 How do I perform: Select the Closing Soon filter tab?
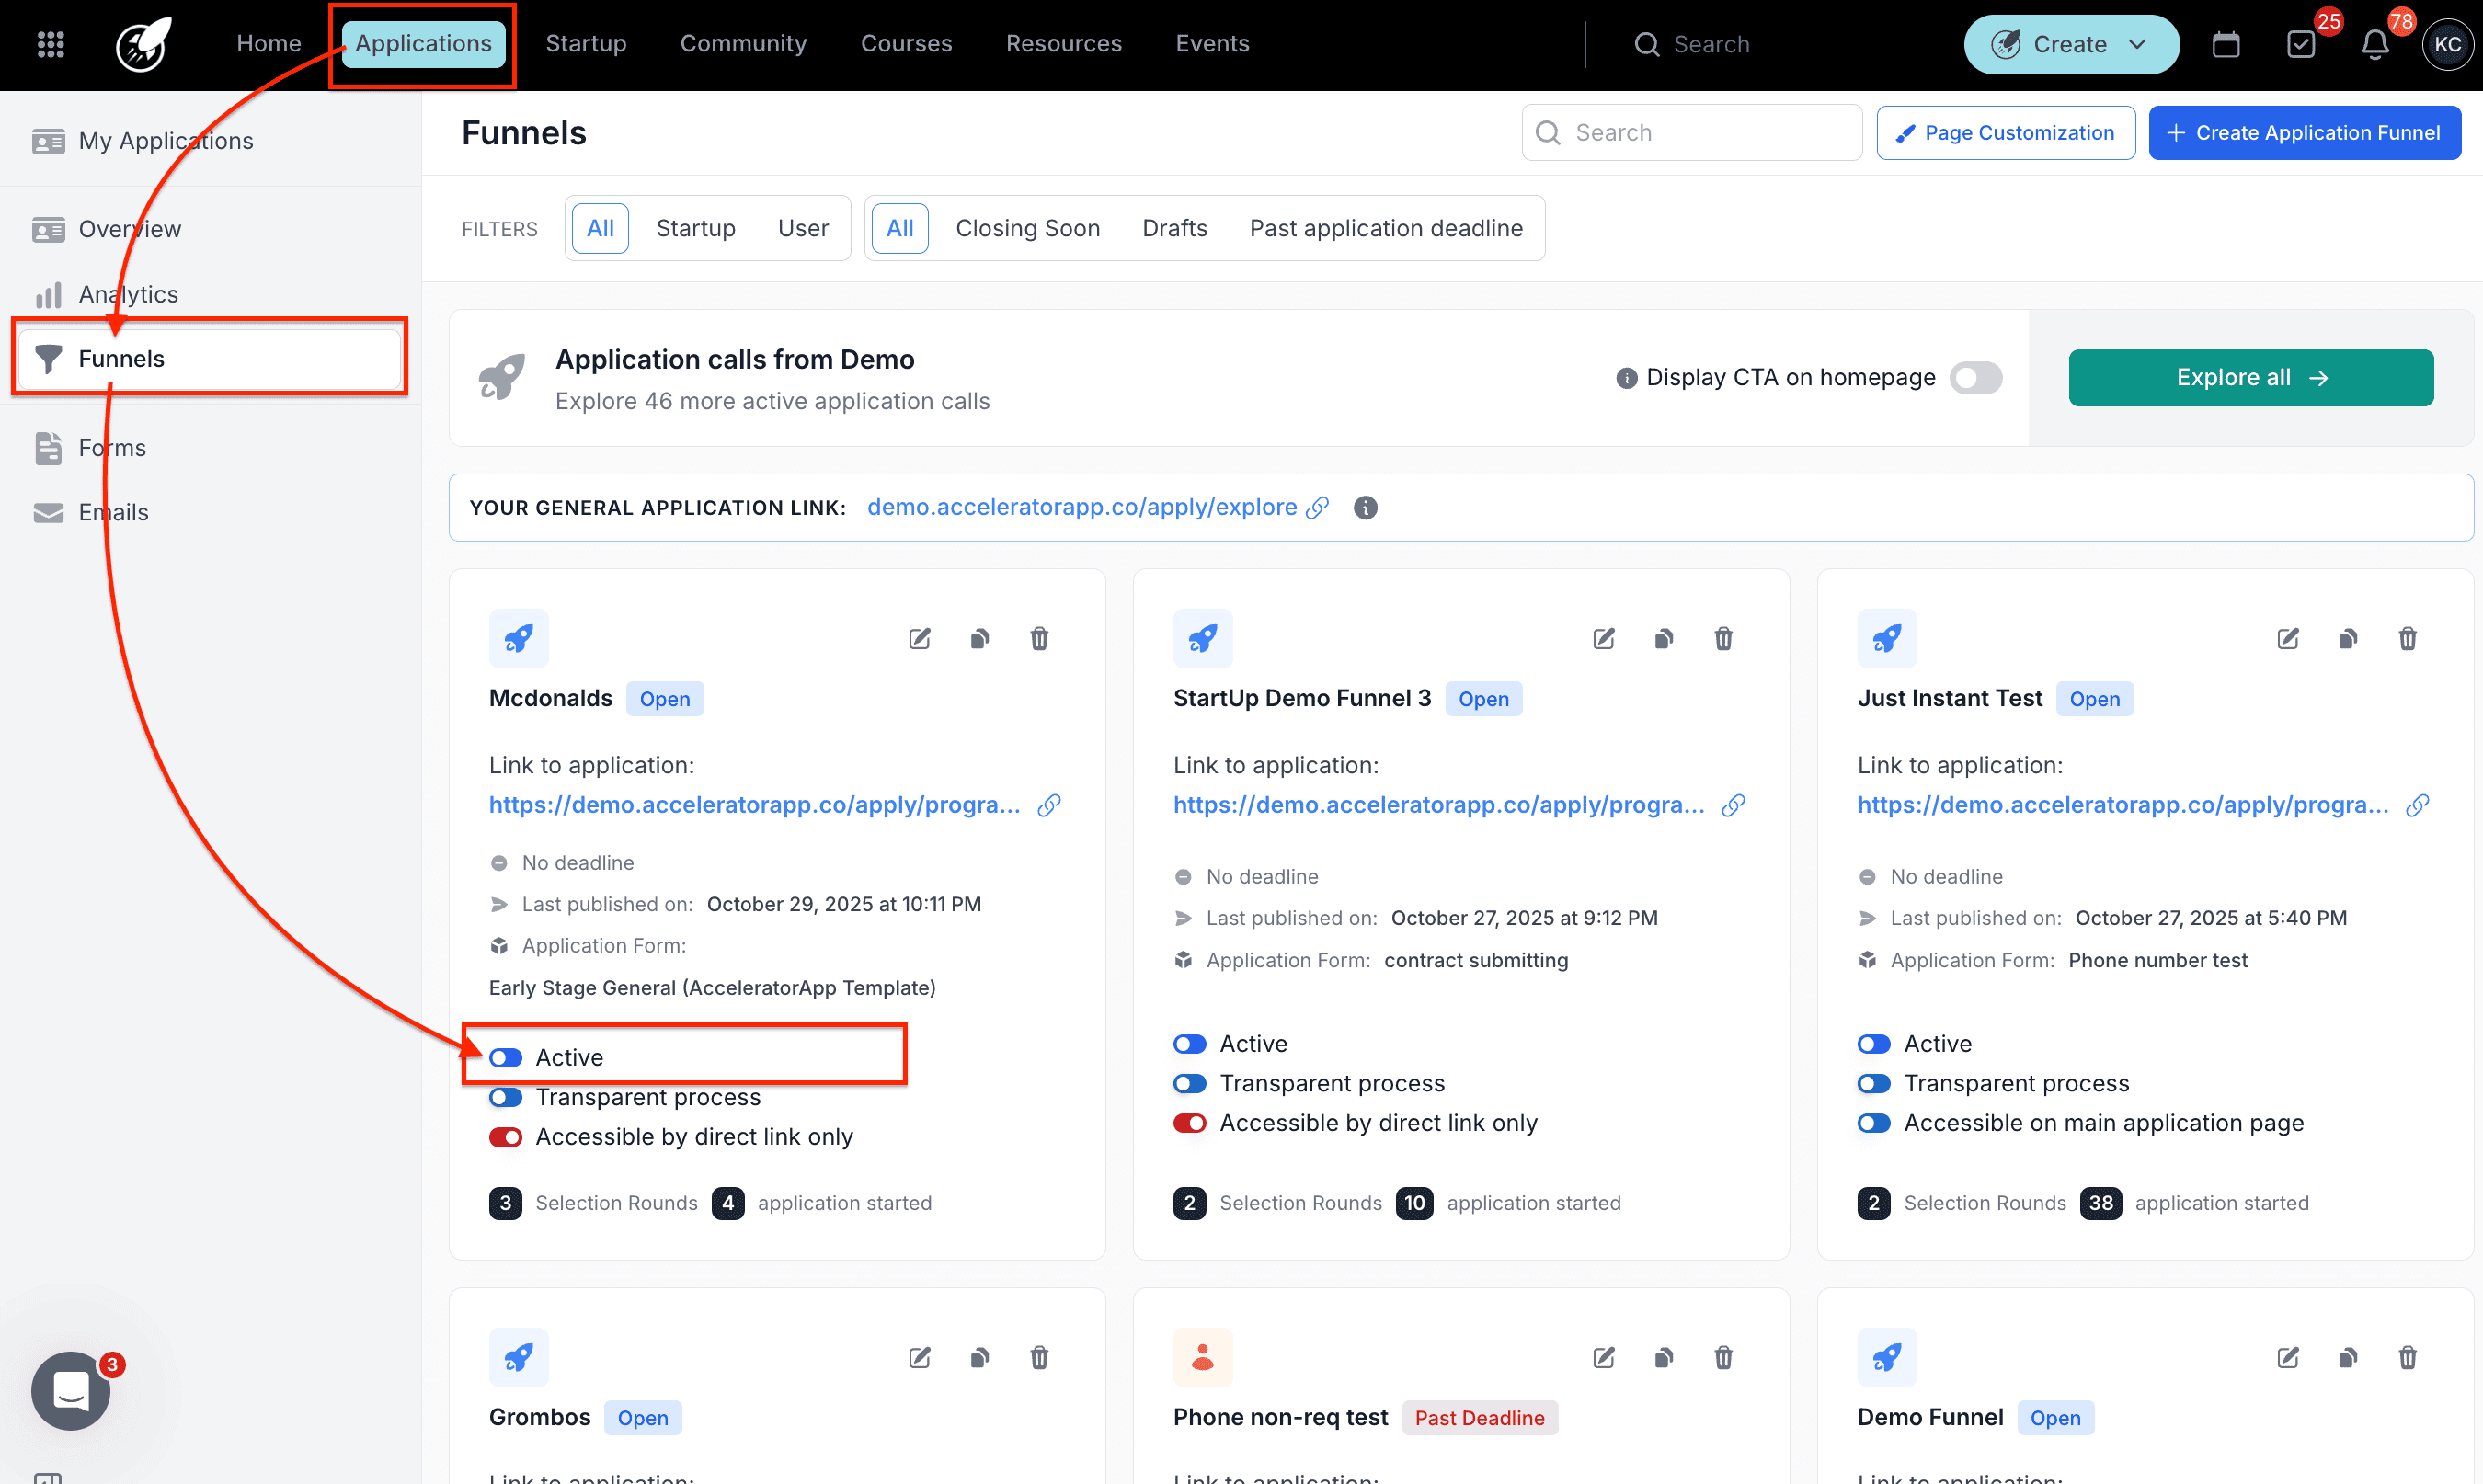pos(1027,228)
